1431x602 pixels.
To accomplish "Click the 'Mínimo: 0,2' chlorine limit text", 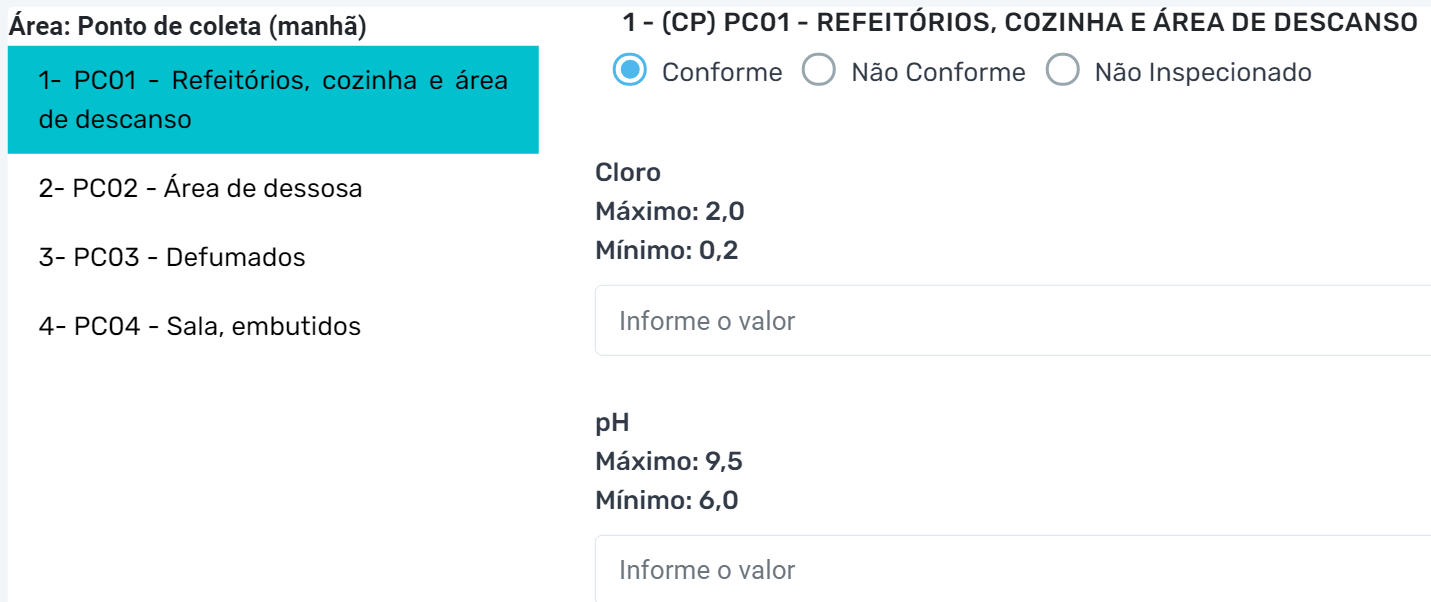I will pos(666,251).
